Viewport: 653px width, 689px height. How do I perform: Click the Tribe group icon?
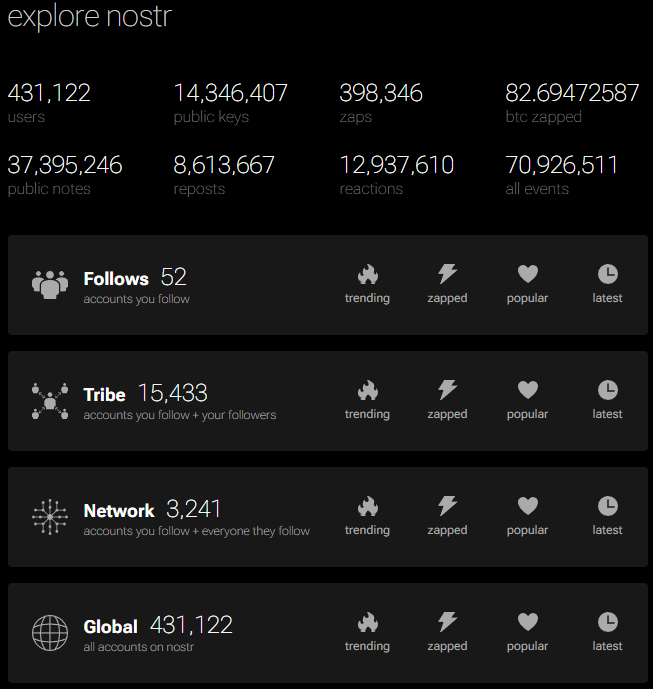[49, 401]
